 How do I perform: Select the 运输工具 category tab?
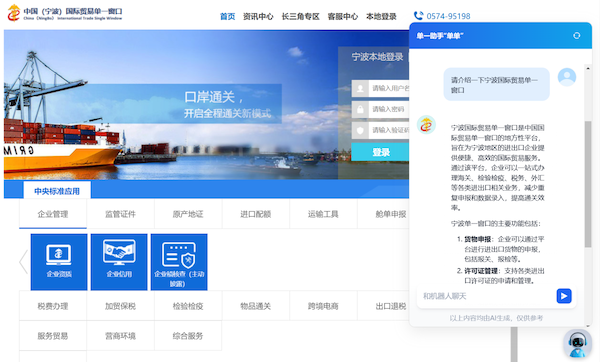coord(323,214)
